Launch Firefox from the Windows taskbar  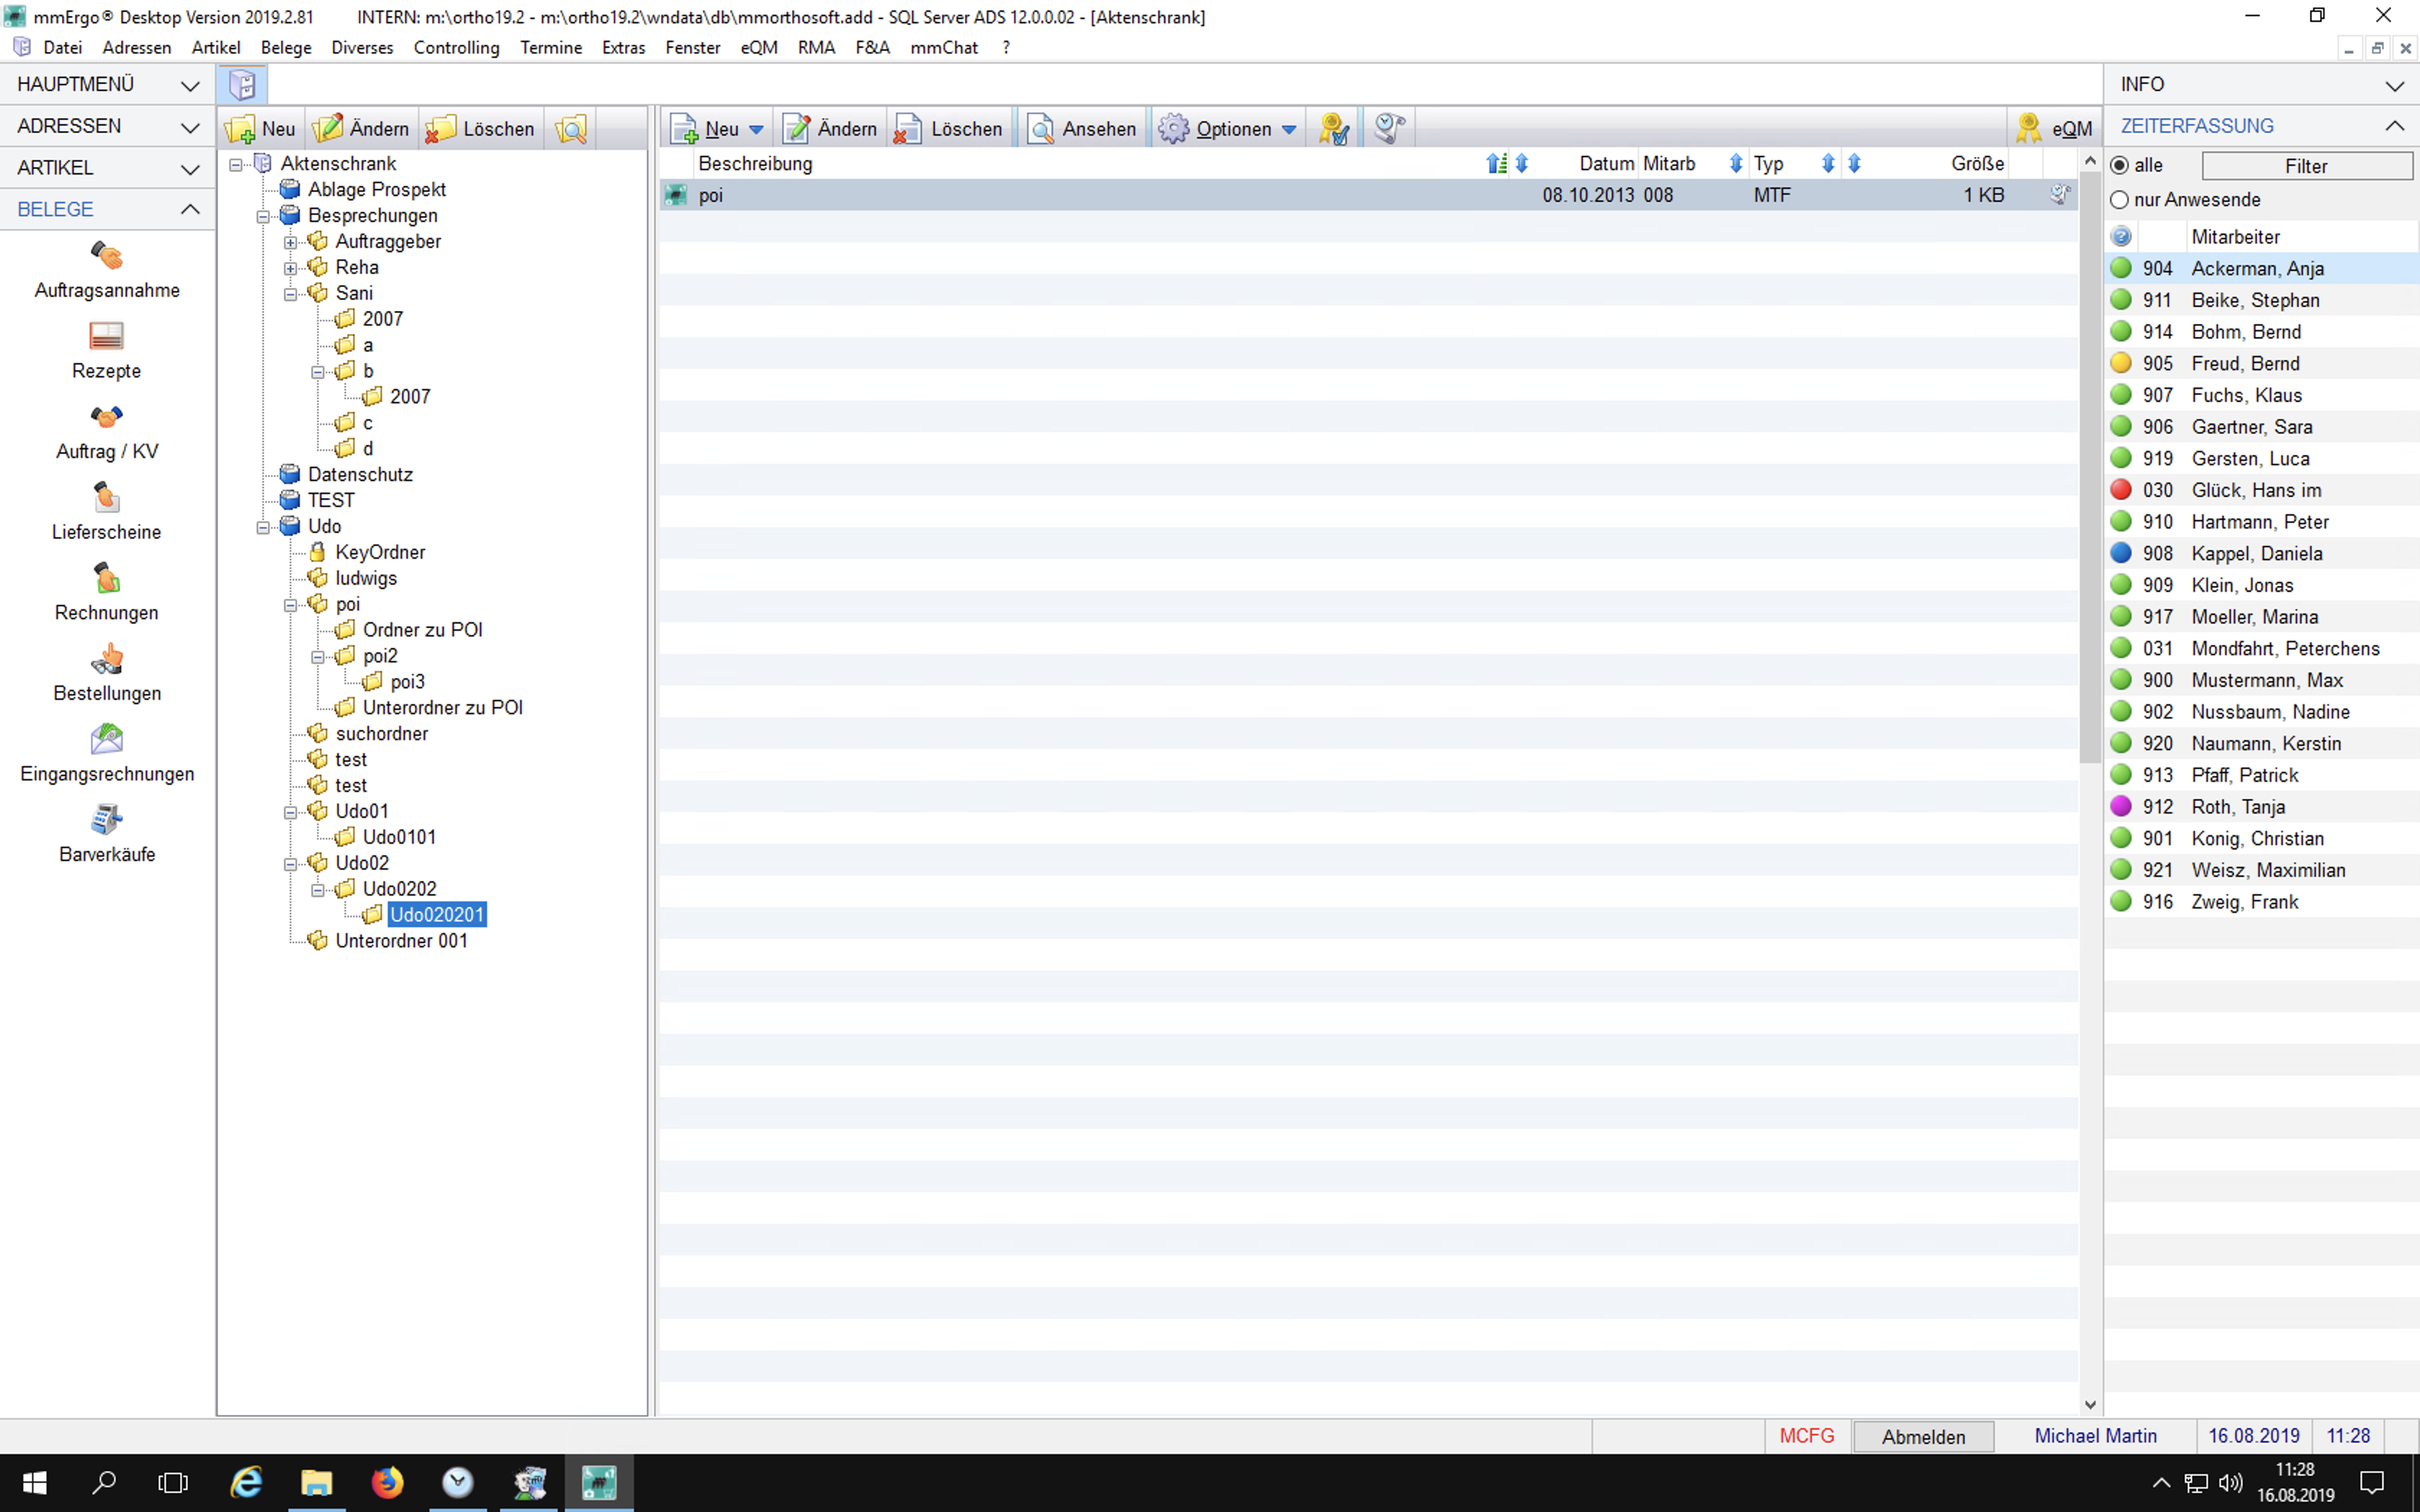pos(387,1482)
